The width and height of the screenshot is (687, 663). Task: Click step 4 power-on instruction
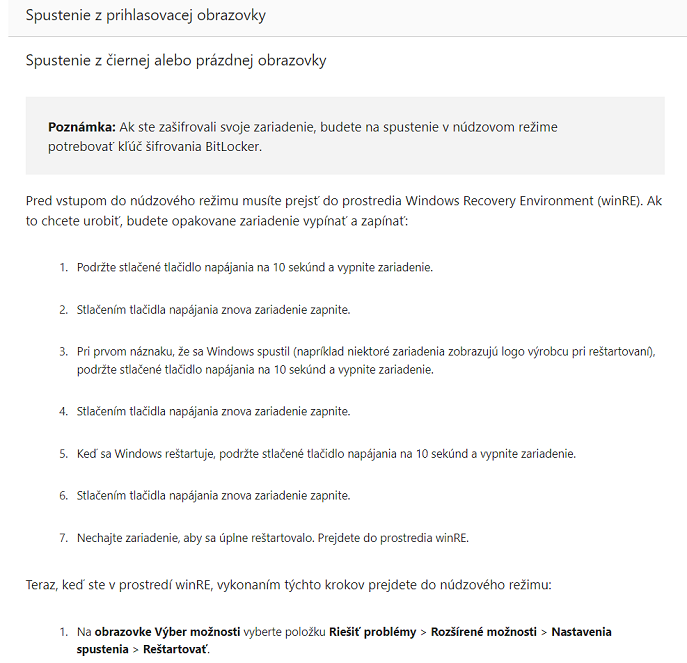[213, 412]
